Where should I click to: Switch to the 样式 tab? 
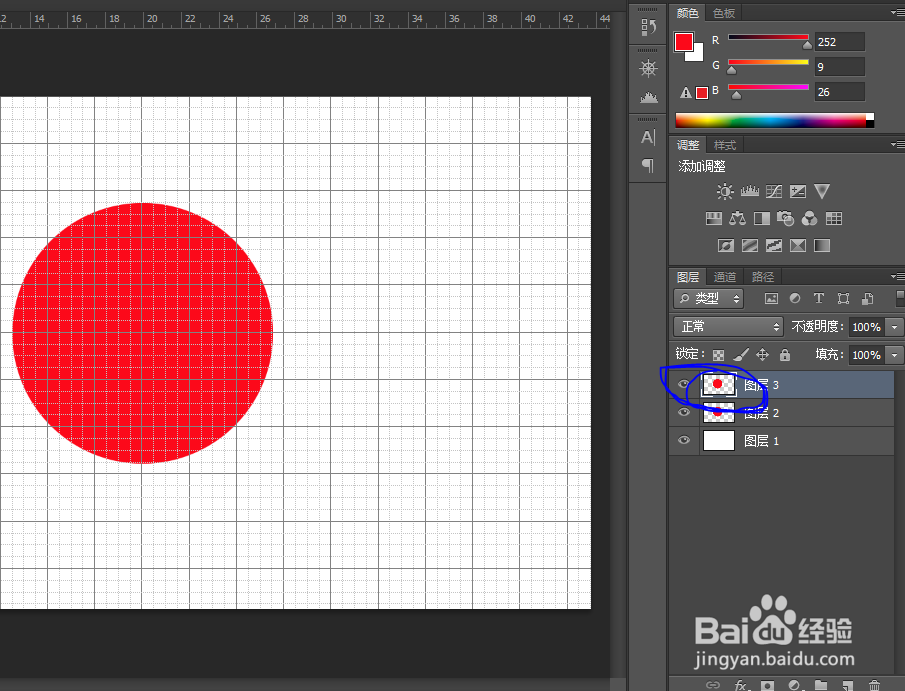click(724, 145)
